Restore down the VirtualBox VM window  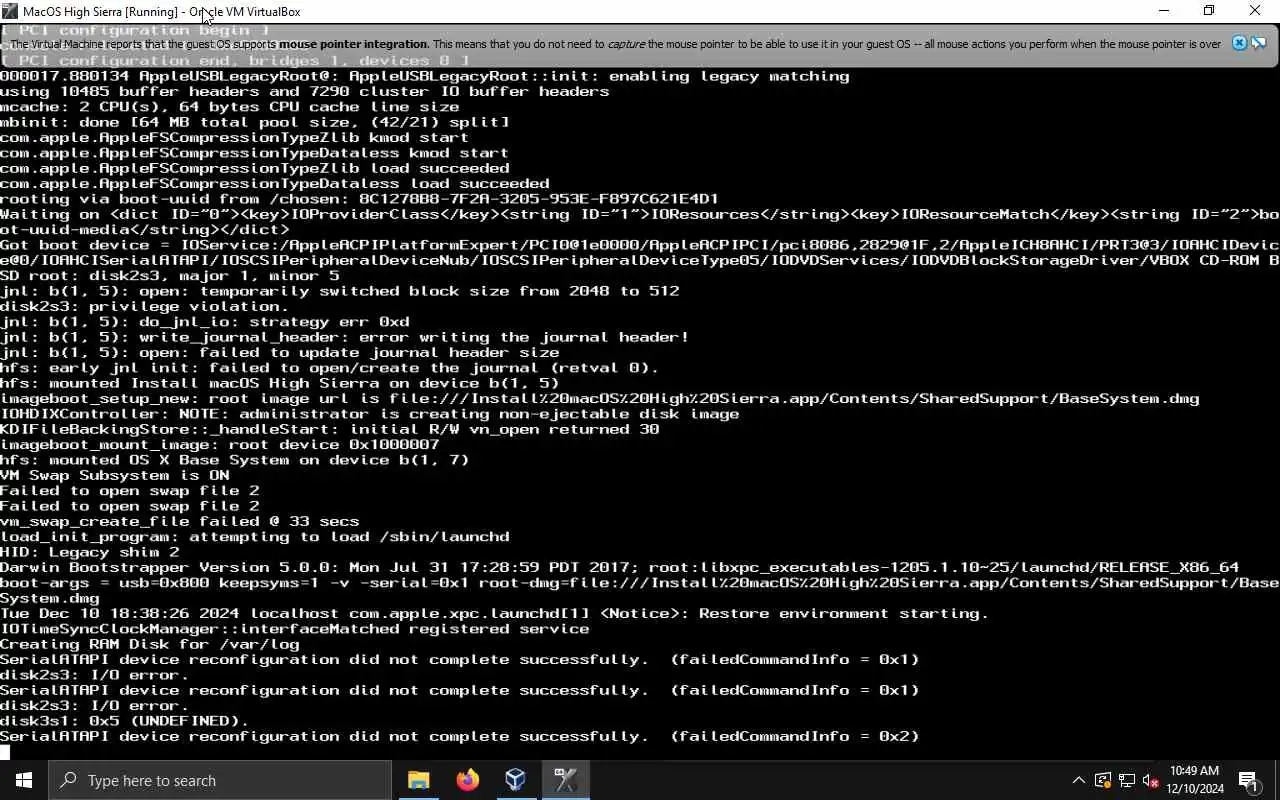tap(1209, 11)
